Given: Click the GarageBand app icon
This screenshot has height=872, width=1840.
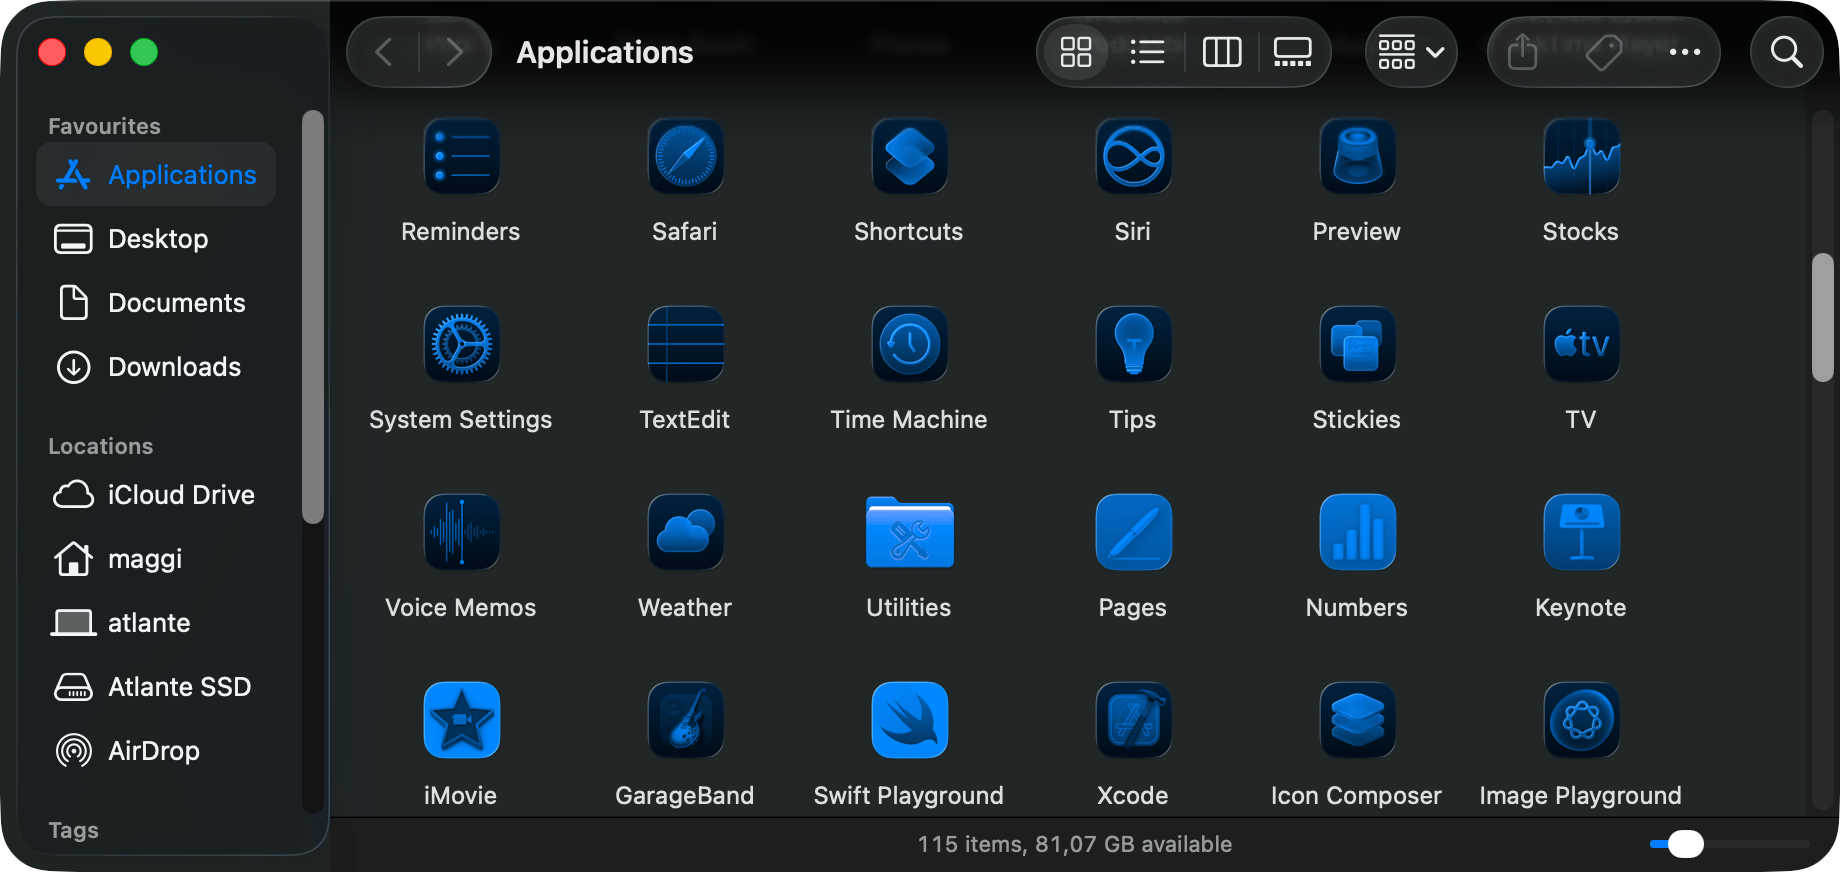Looking at the screenshot, I should pos(685,720).
